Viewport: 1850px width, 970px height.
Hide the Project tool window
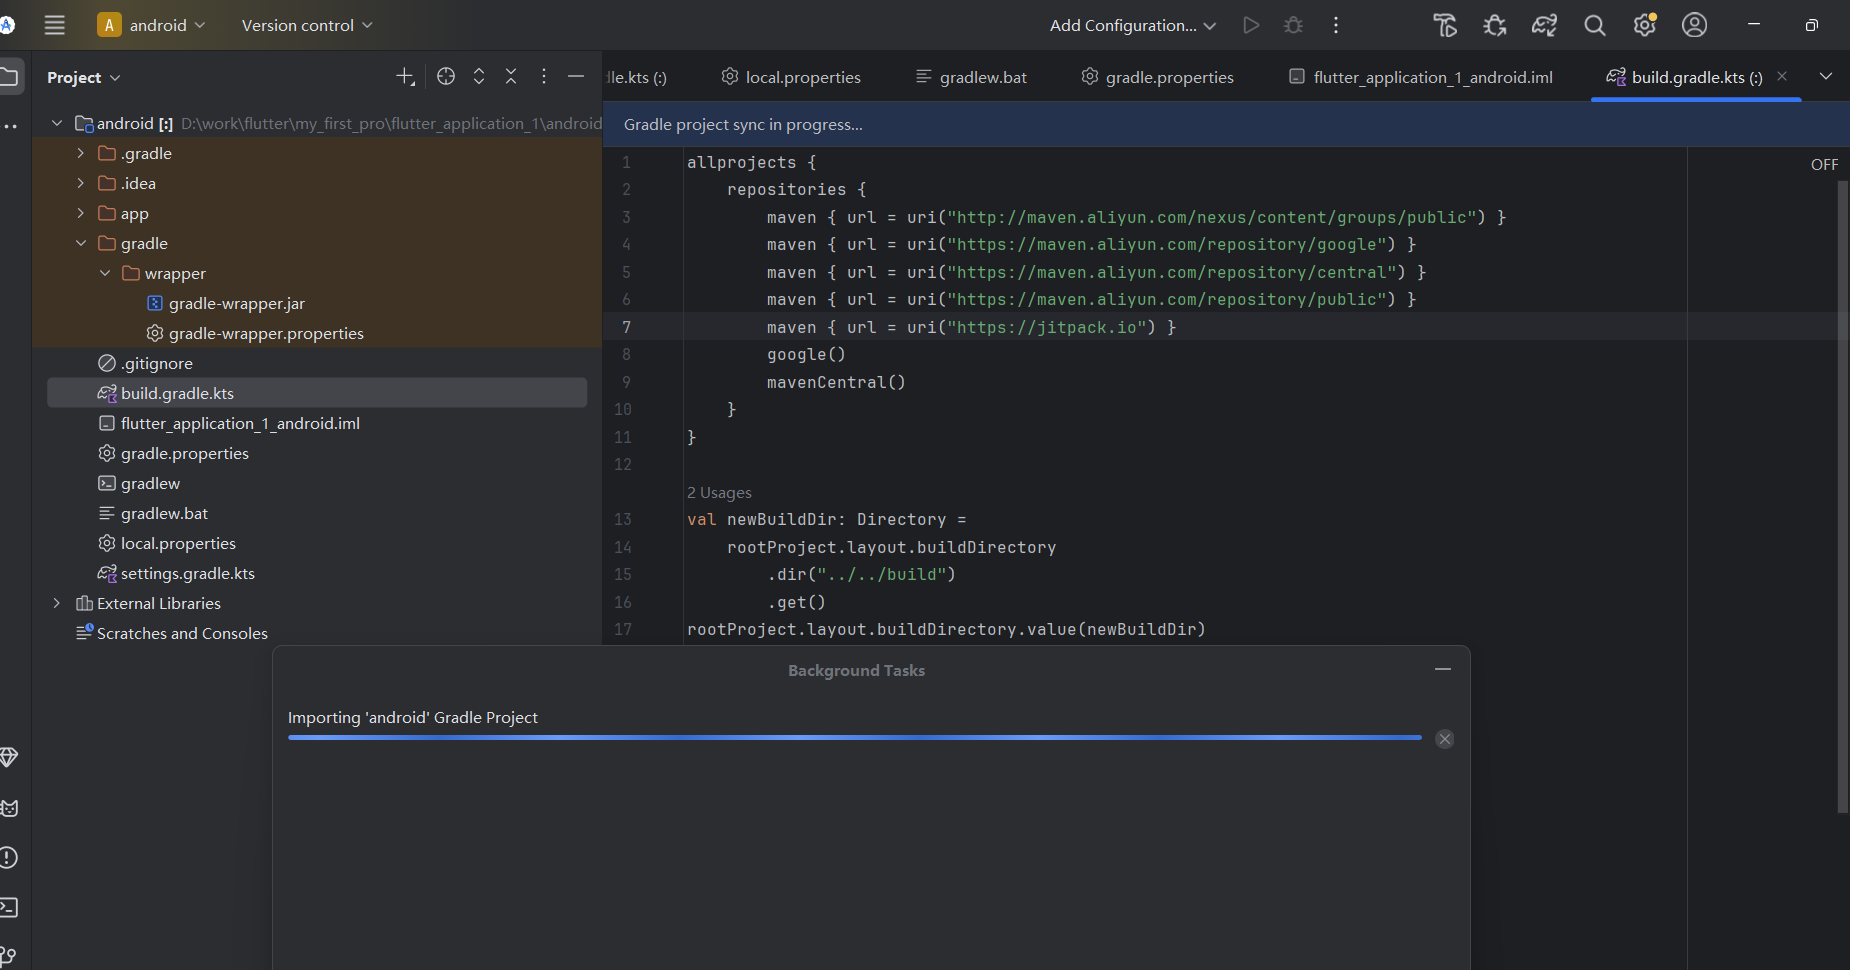pos(576,76)
